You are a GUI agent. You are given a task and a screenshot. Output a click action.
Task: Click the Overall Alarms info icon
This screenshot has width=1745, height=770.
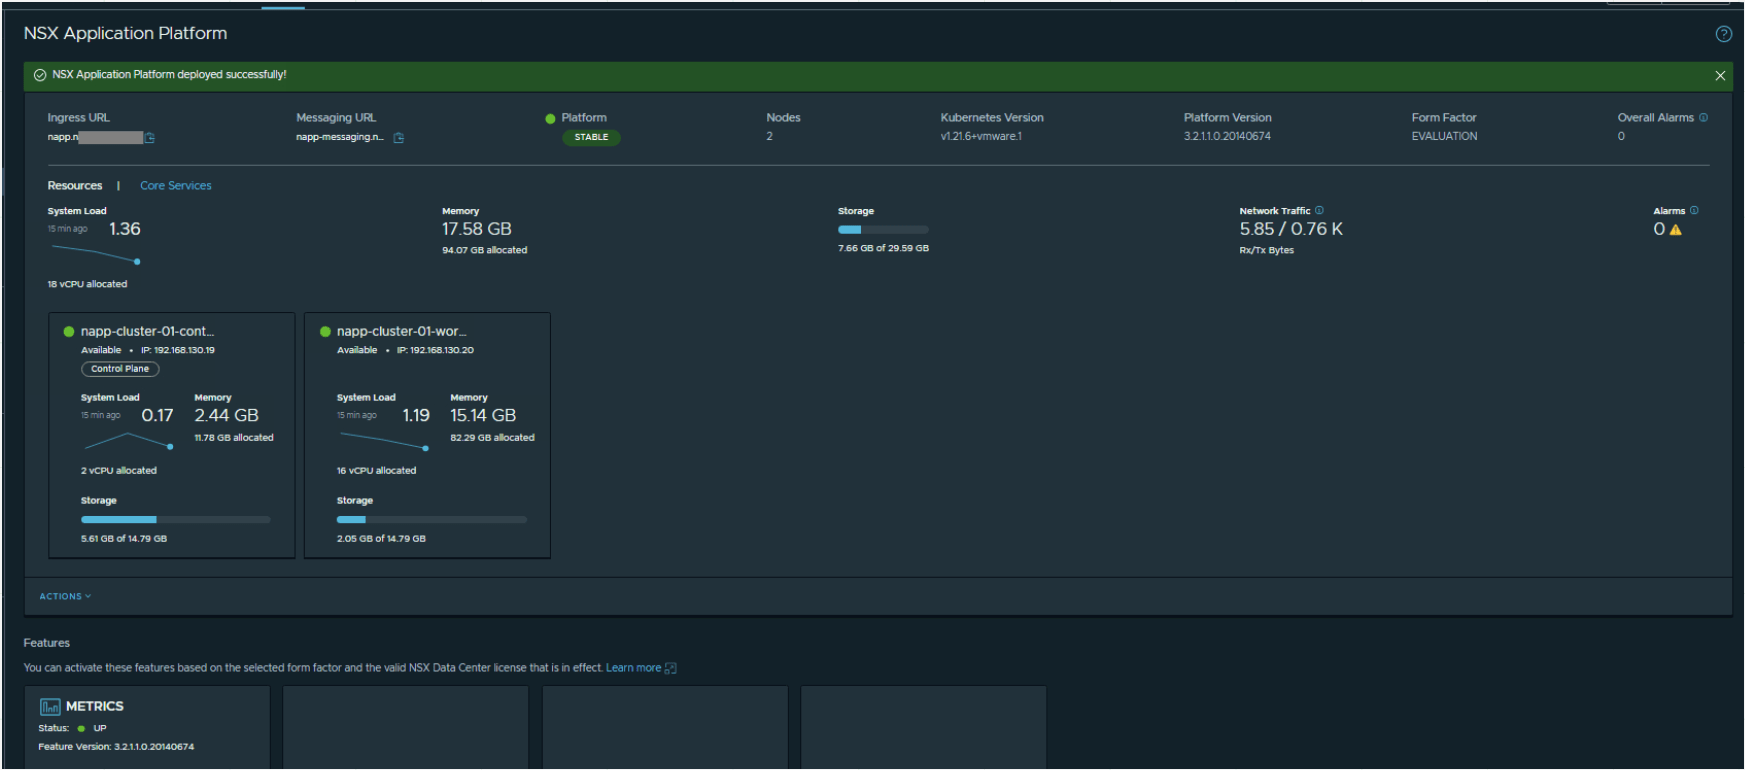tap(1703, 118)
